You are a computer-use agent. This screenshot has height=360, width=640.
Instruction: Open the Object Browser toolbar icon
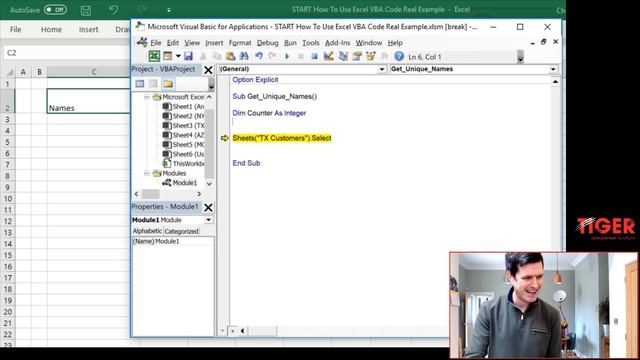(x=371, y=56)
